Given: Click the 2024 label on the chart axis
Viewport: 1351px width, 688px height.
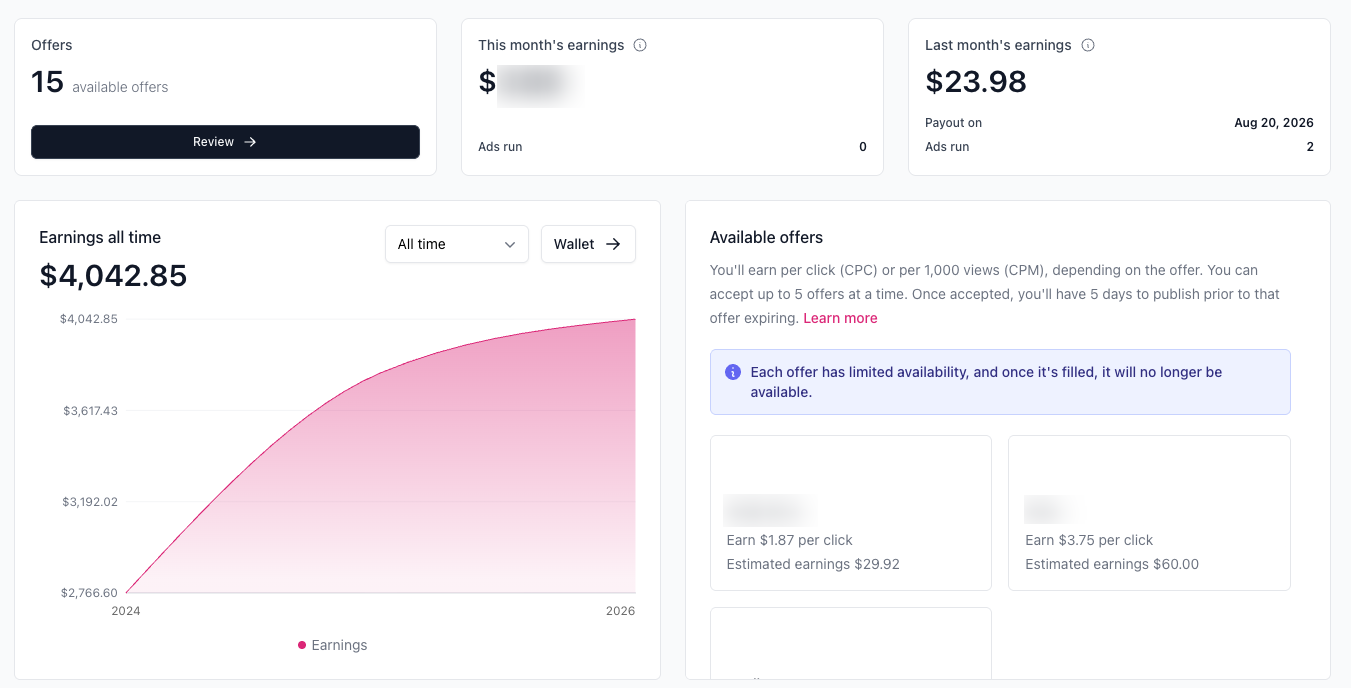Looking at the screenshot, I should 126,610.
